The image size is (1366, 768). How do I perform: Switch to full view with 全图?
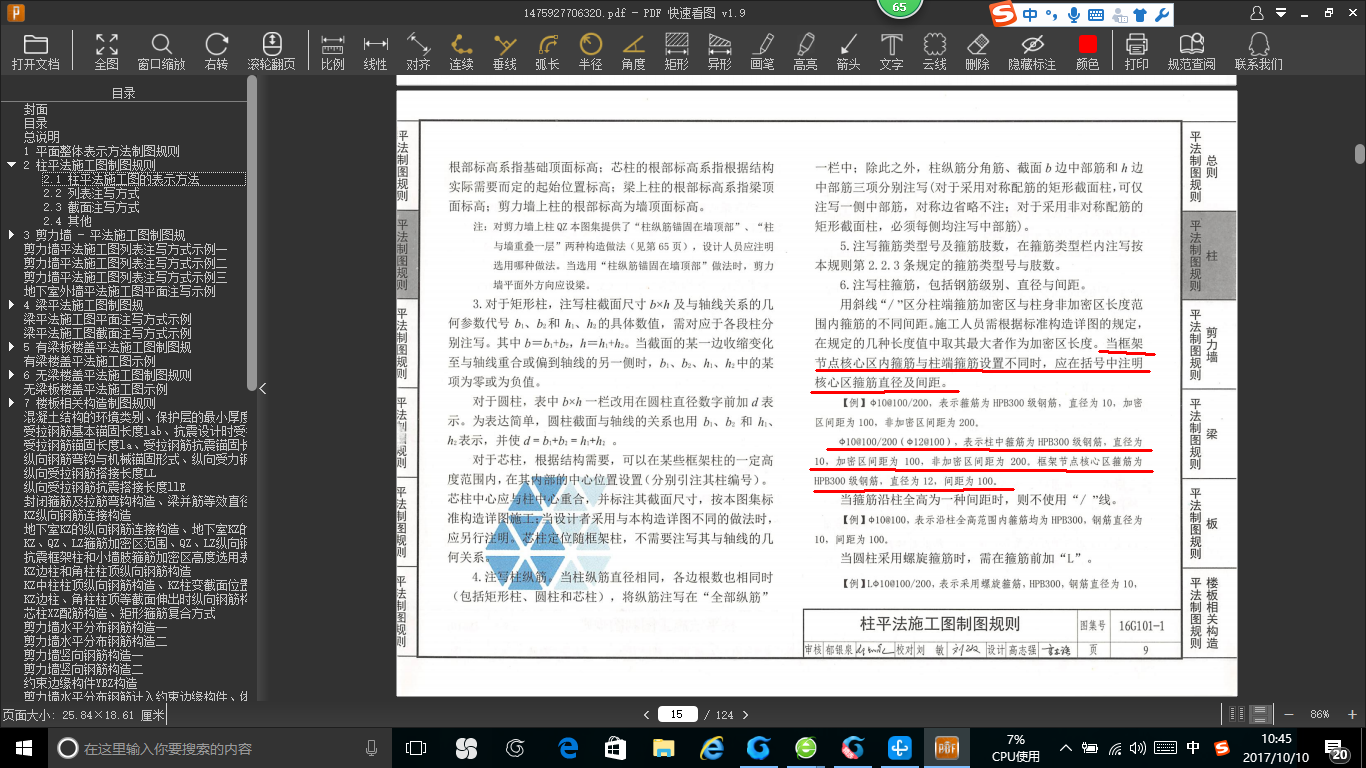107,52
